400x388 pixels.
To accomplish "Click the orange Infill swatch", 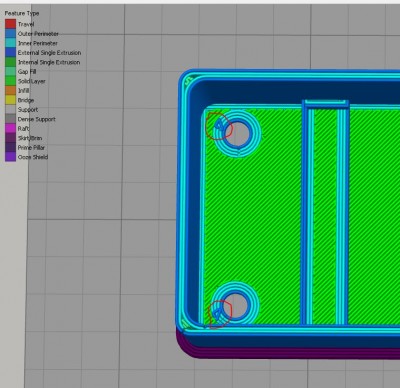I will point(10,90).
